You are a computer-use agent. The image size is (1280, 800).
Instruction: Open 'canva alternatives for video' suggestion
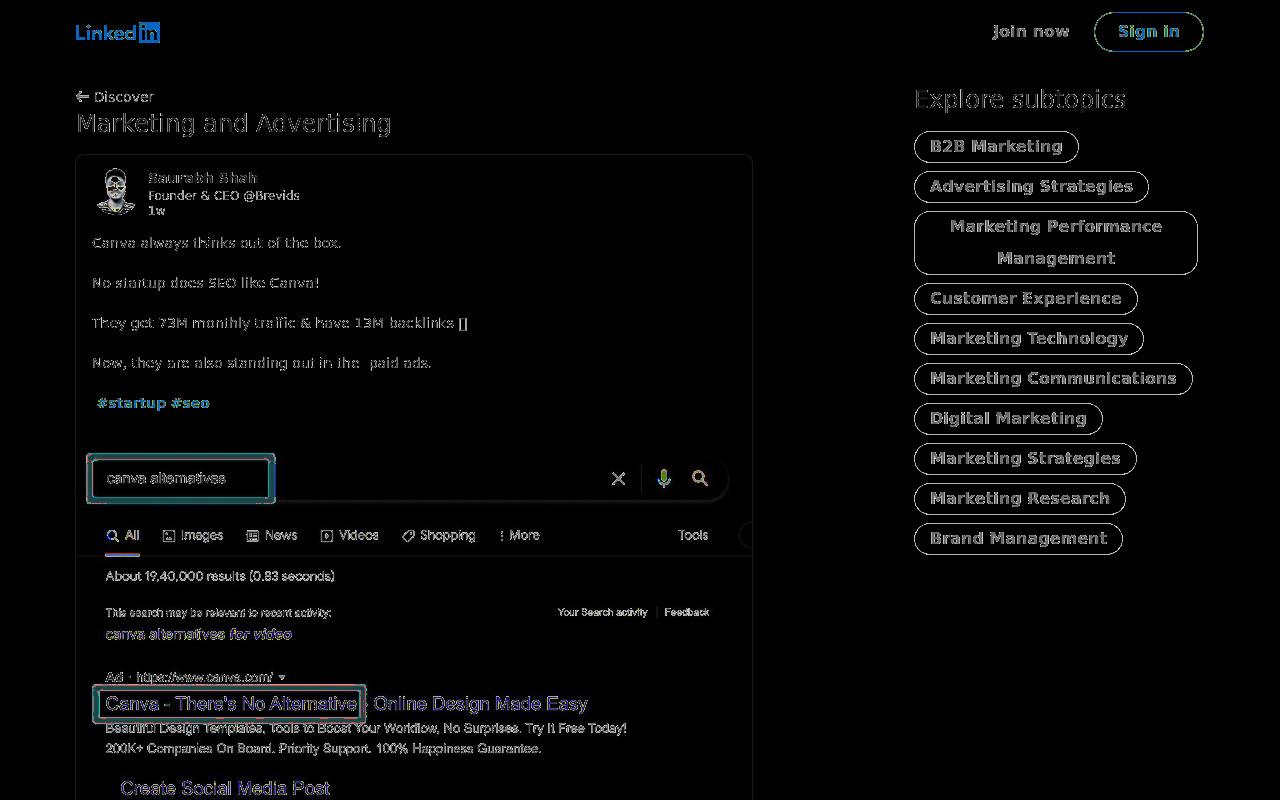tap(199, 634)
